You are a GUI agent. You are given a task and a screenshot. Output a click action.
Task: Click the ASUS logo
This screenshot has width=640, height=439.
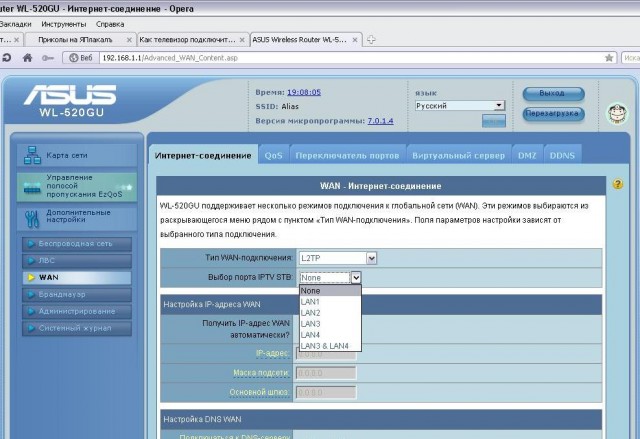(70, 95)
